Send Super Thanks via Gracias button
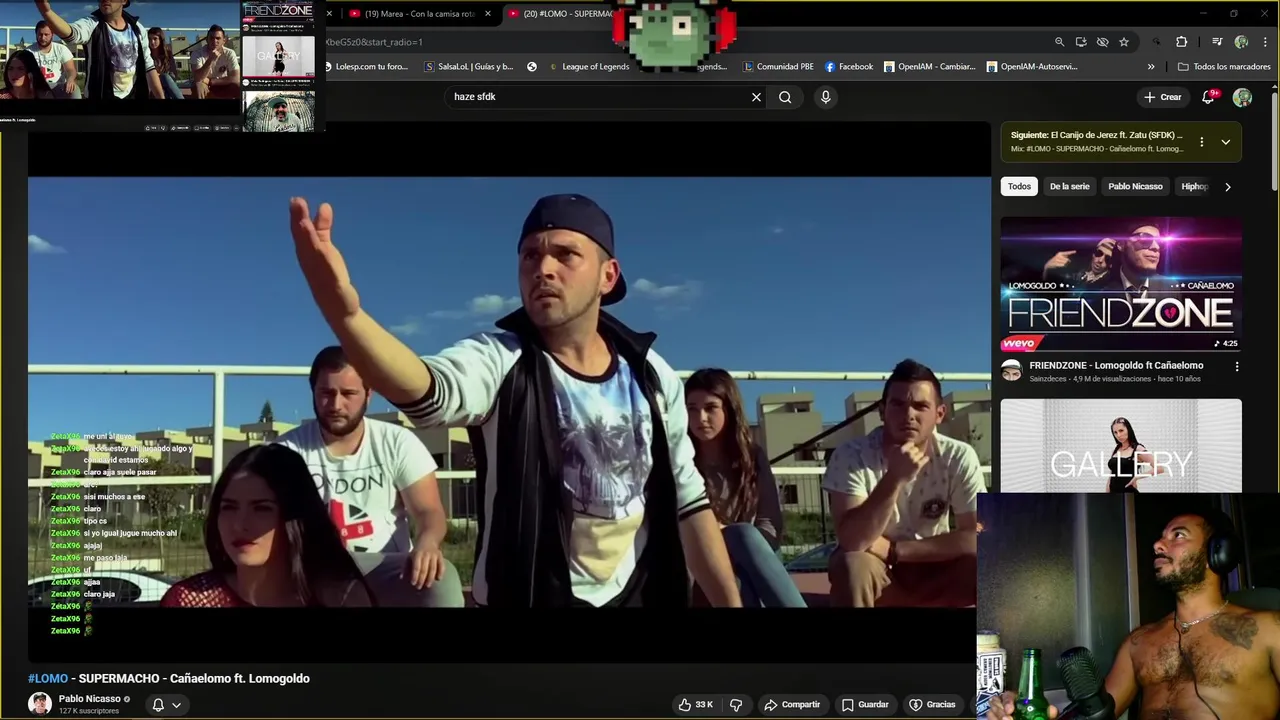1280x720 pixels. [932, 704]
